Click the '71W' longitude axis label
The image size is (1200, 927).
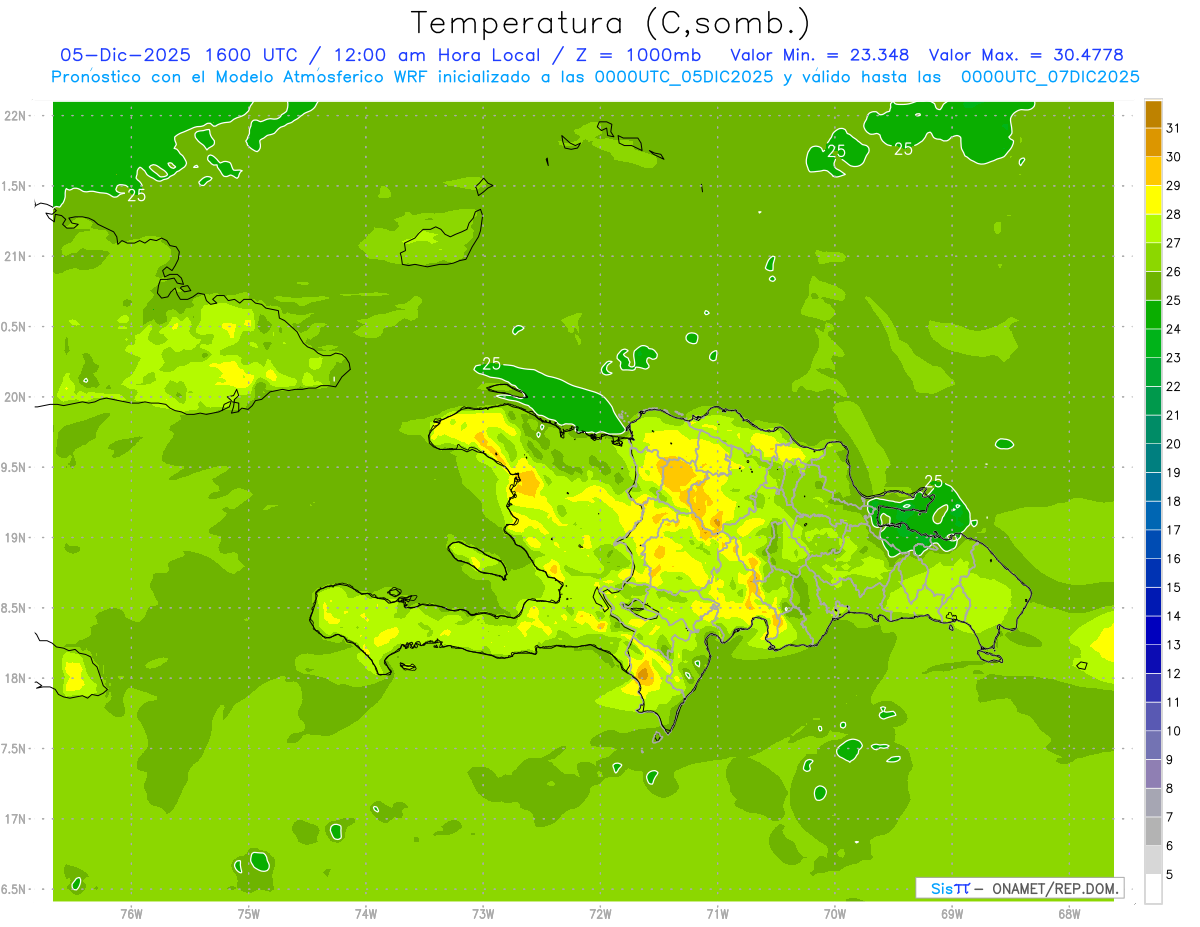tap(717, 914)
